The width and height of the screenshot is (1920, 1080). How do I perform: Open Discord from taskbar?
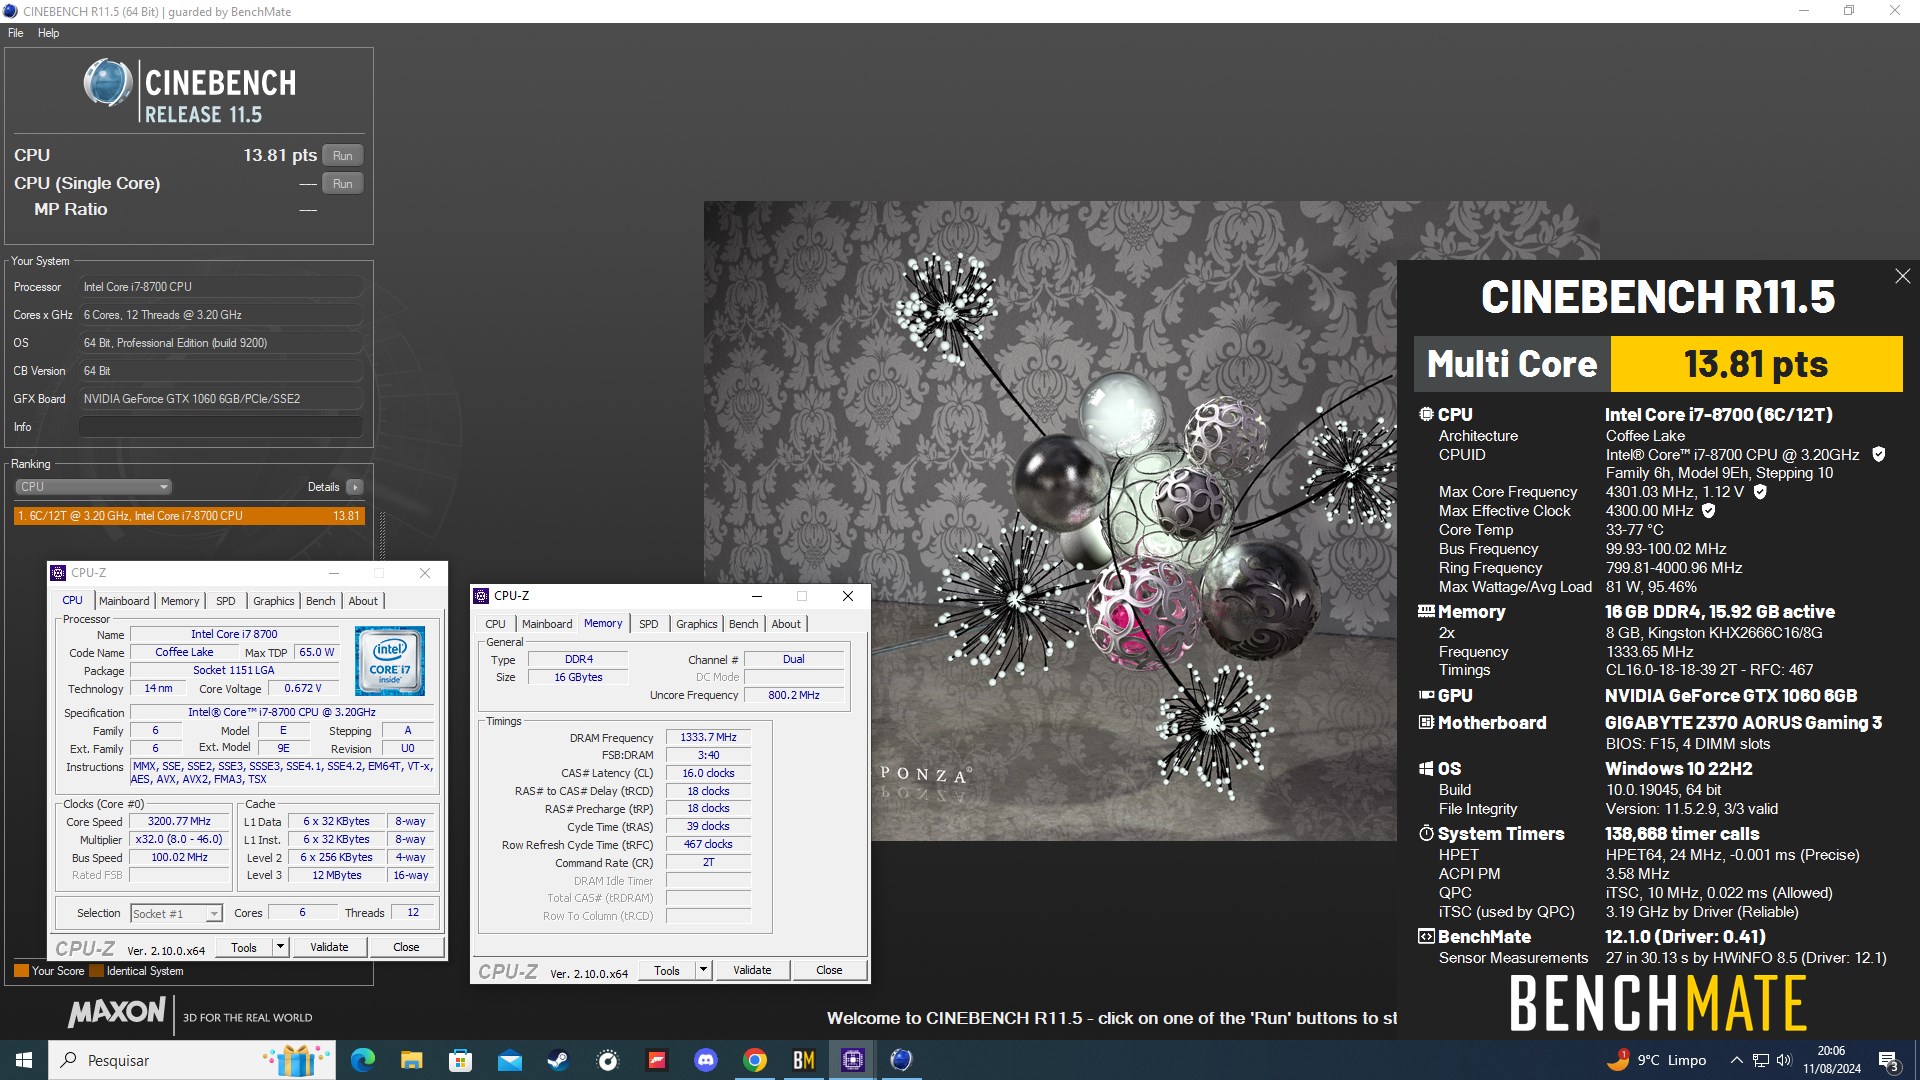coord(706,1060)
